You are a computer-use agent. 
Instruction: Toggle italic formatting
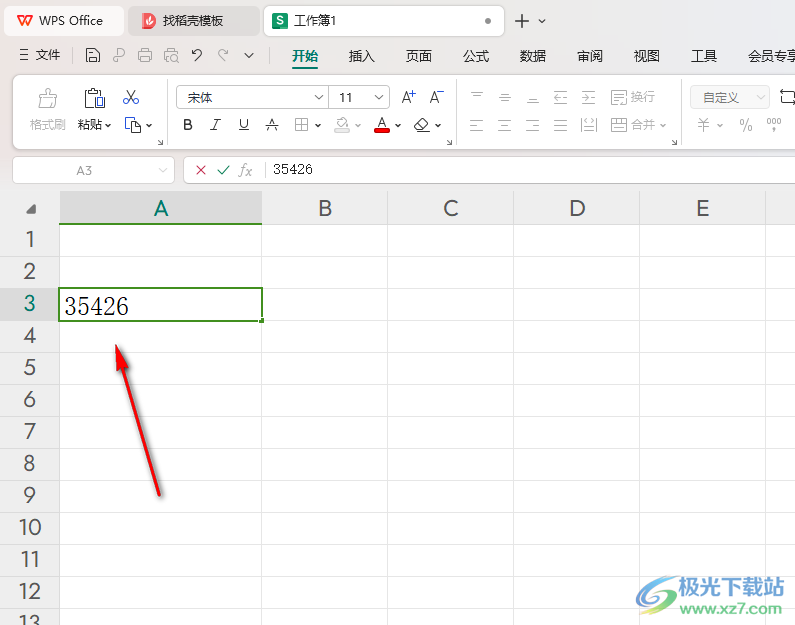(215, 125)
